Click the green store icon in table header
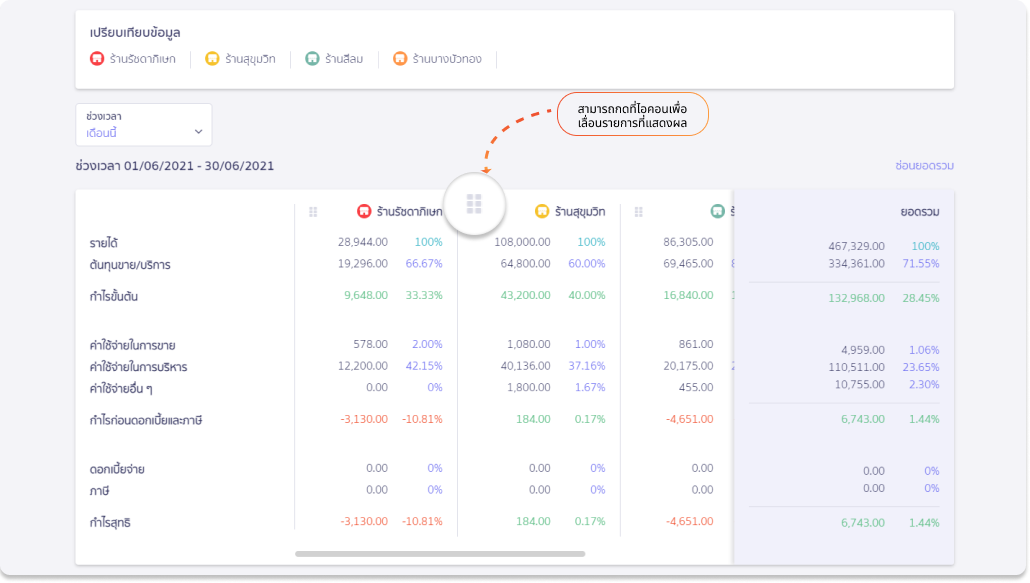 [x=717, y=212]
